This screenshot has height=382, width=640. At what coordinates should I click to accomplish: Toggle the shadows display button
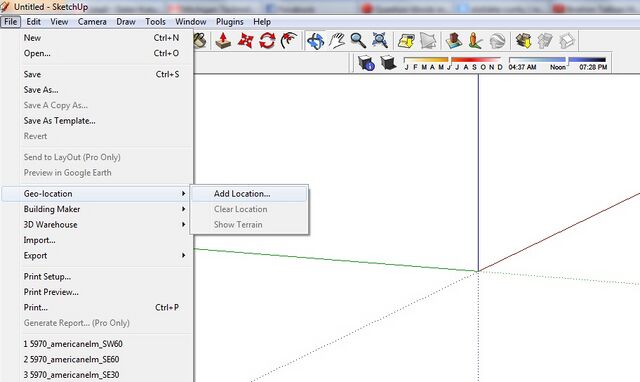388,63
